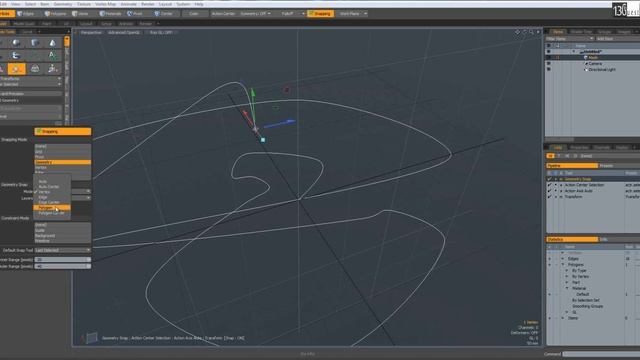Switch to the Setup layout tab

(107, 24)
